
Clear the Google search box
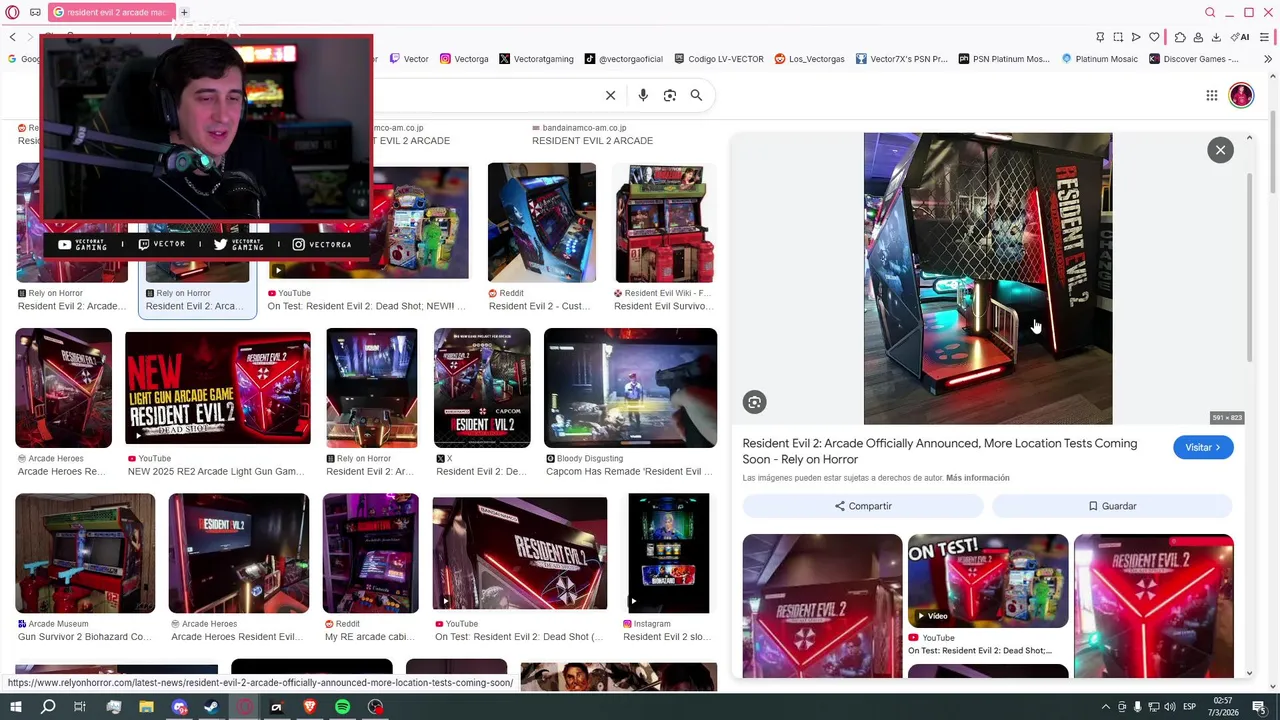click(610, 95)
